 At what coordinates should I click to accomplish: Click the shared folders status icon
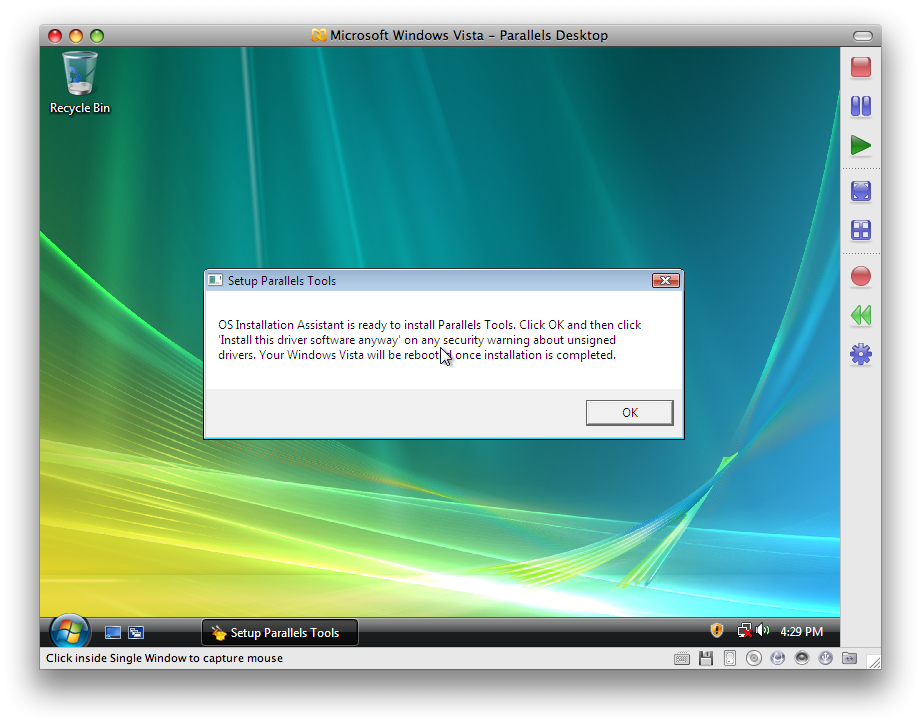pyautogui.click(x=849, y=658)
